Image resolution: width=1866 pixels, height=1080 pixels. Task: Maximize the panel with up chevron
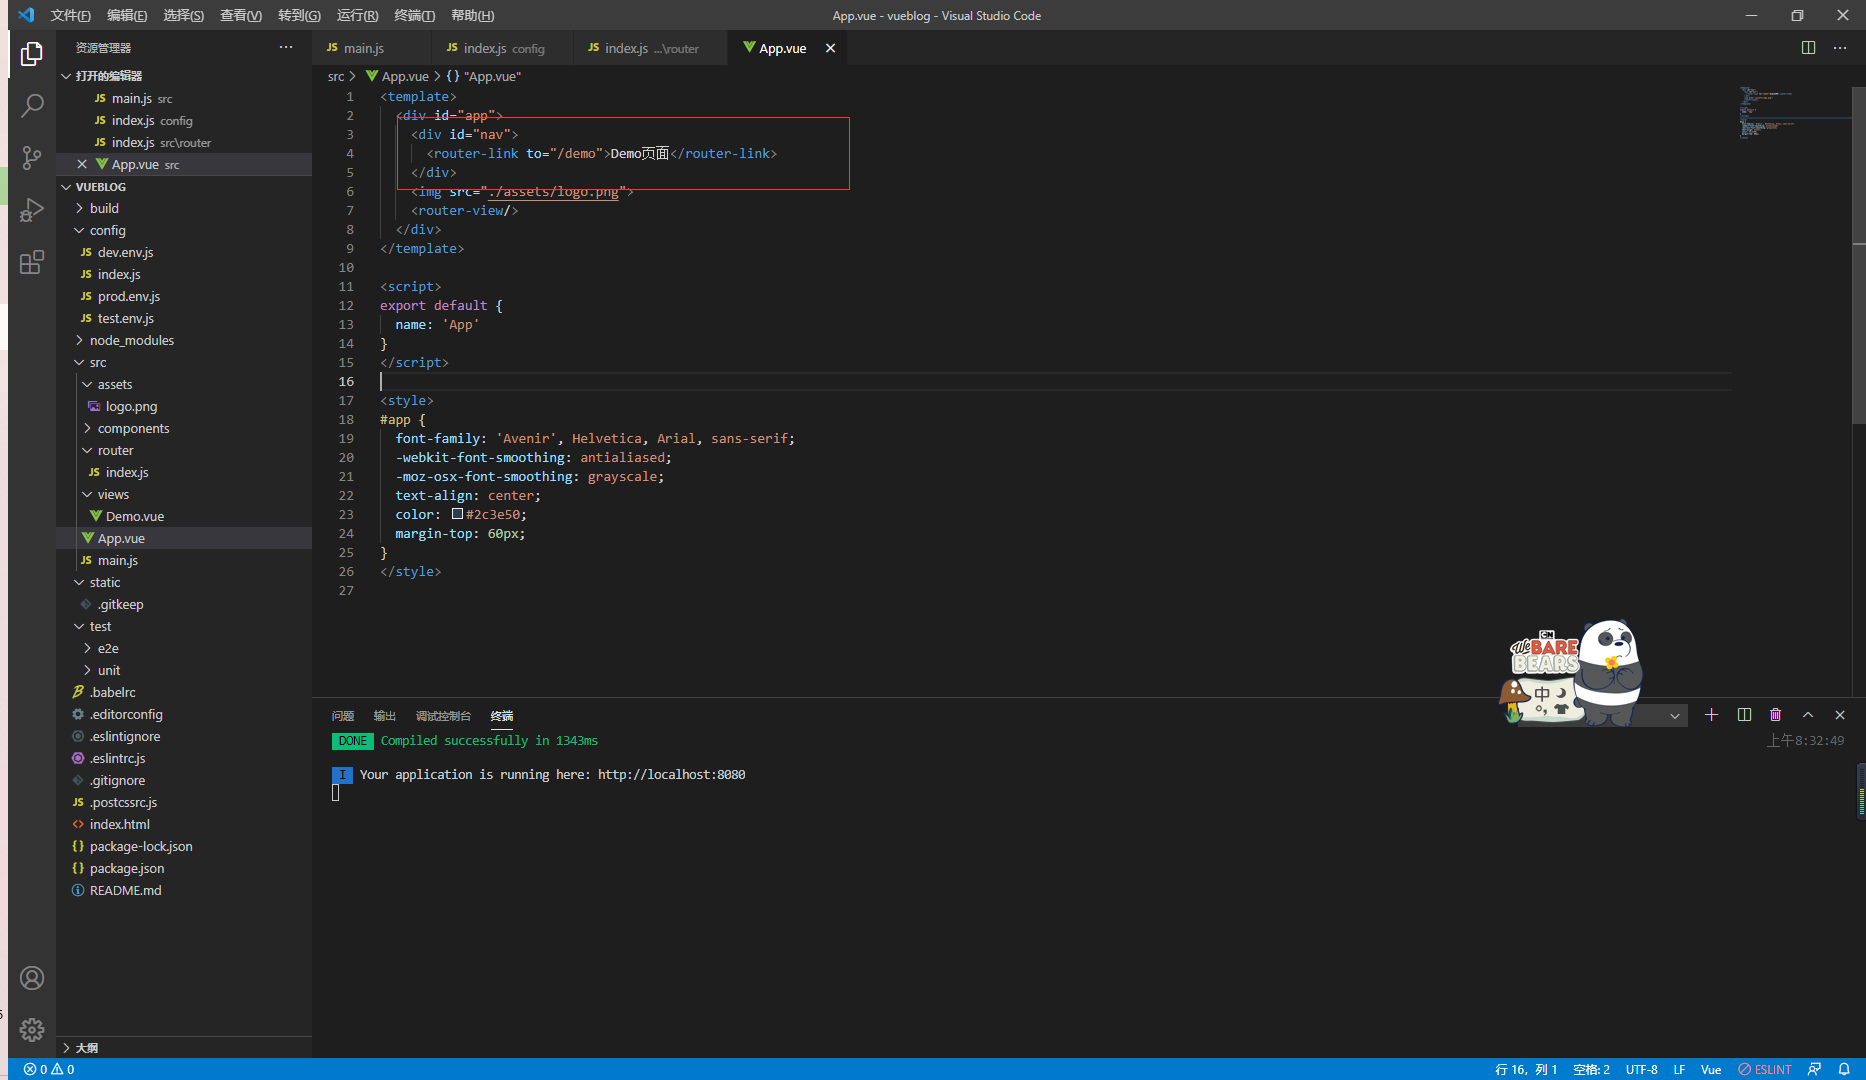[x=1808, y=715]
